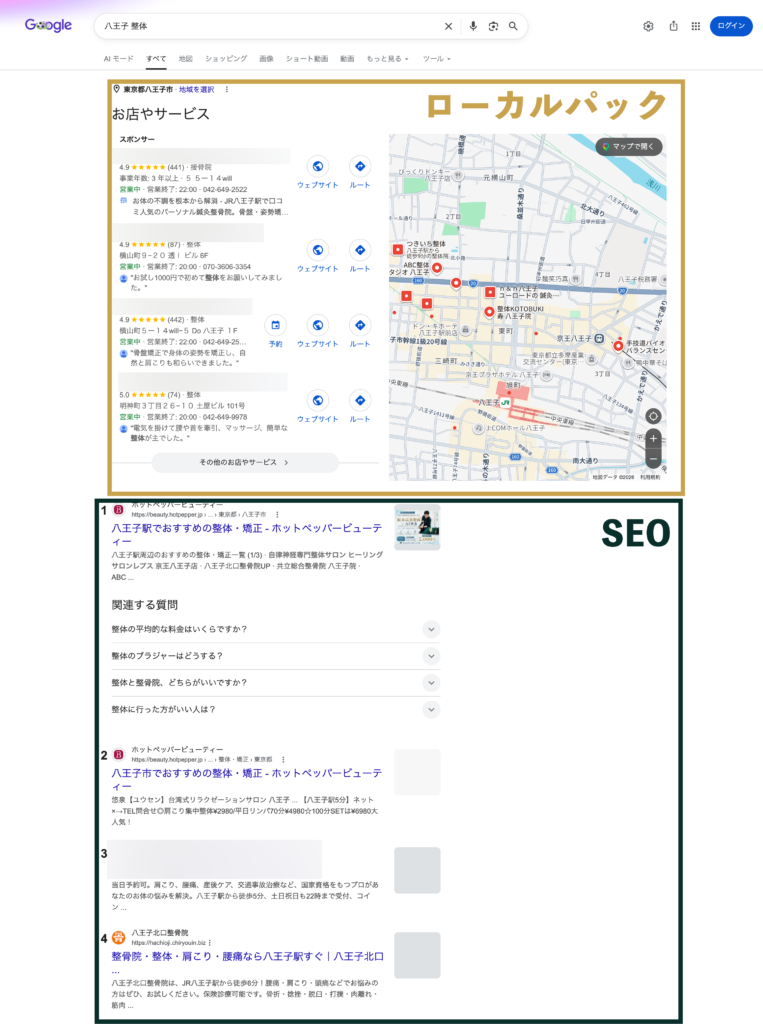Click the share icon in header
The height and width of the screenshot is (1024, 763).
click(x=674, y=26)
